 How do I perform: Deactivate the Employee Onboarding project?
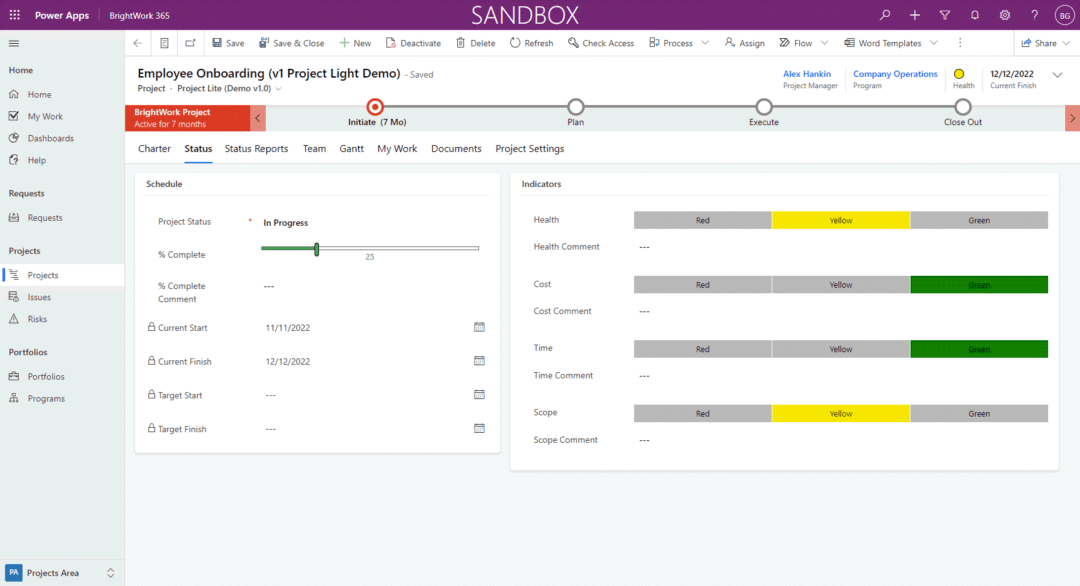pyautogui.click(x=413, y=42)
